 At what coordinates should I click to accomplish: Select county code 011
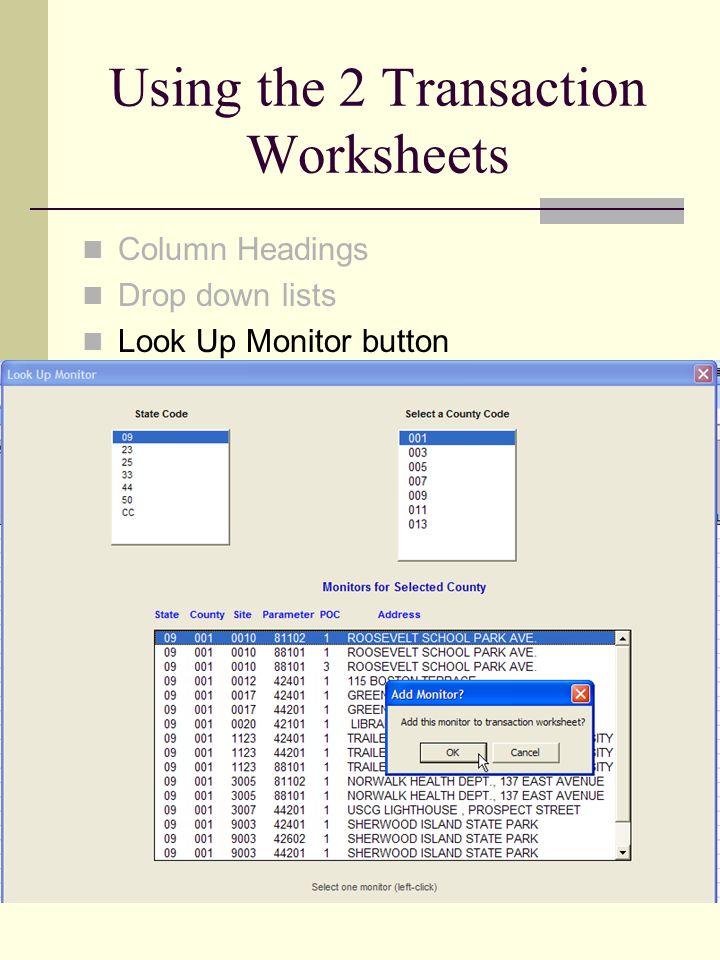(457, 510)
